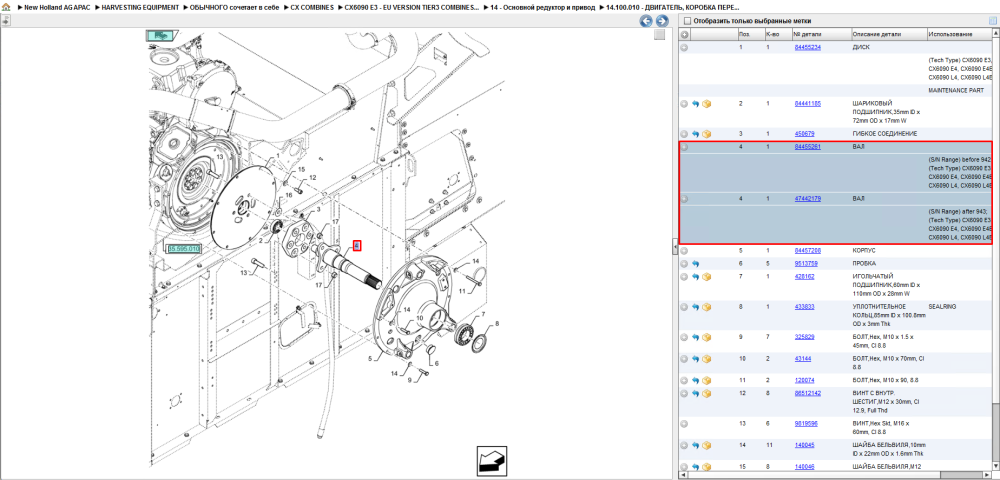The image size is (1000, 480).
Task: Click the package icon for part 325829
Action: tap(707, 337)
